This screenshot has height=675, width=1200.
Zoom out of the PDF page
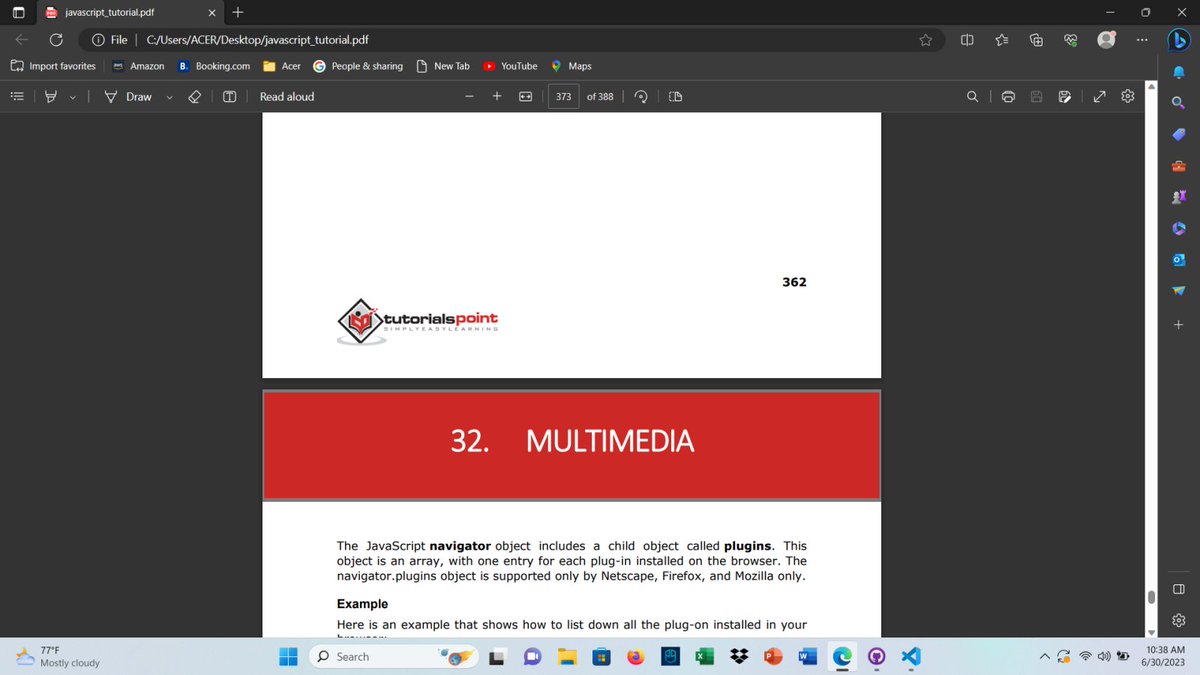tap(469, 97)
